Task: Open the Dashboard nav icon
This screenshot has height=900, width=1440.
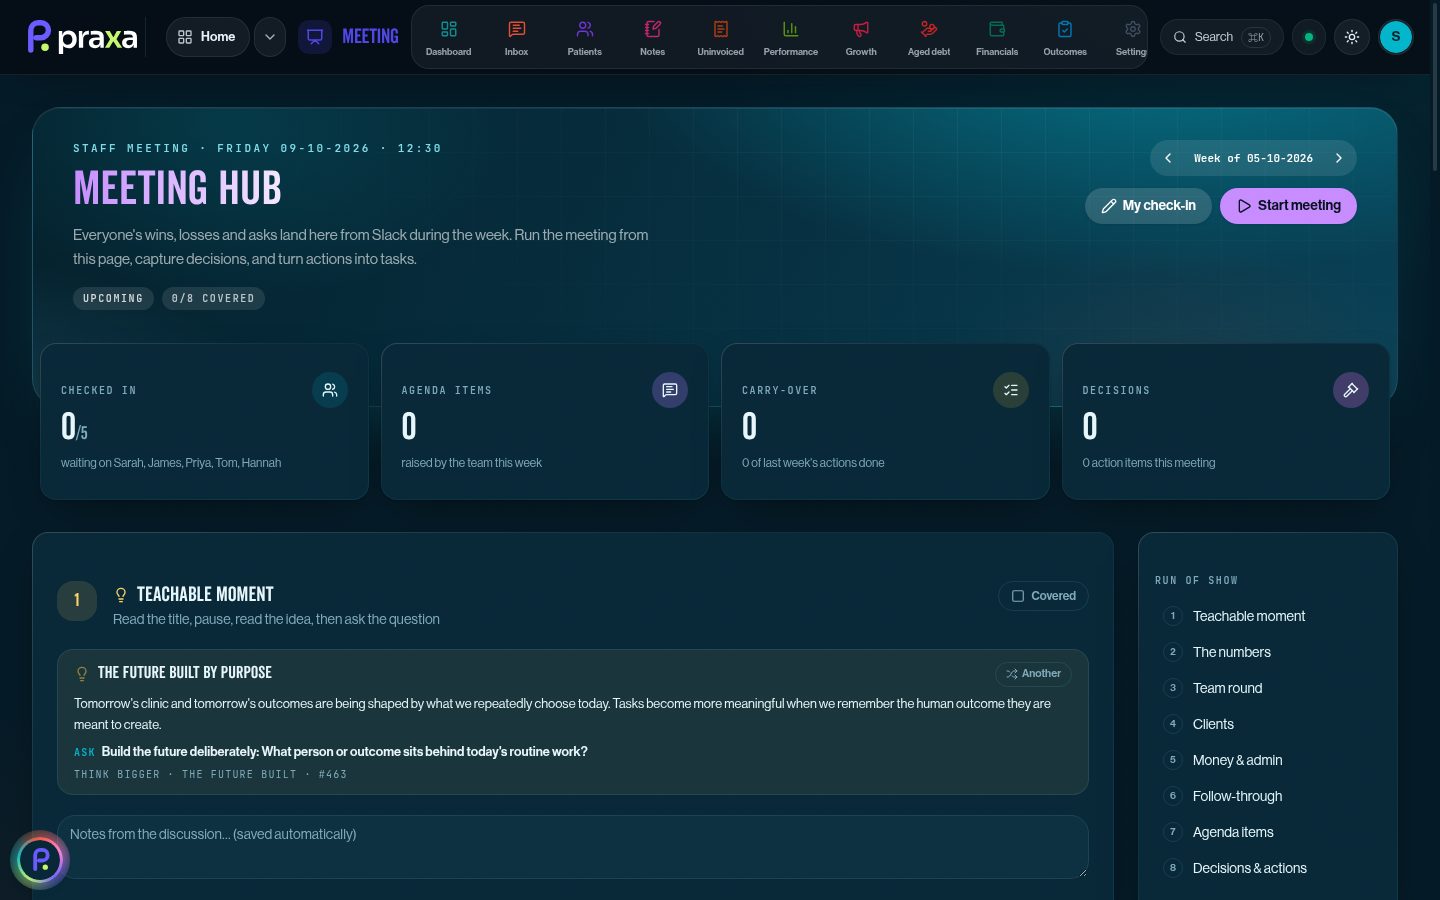Action: click(x=448, y=37)
